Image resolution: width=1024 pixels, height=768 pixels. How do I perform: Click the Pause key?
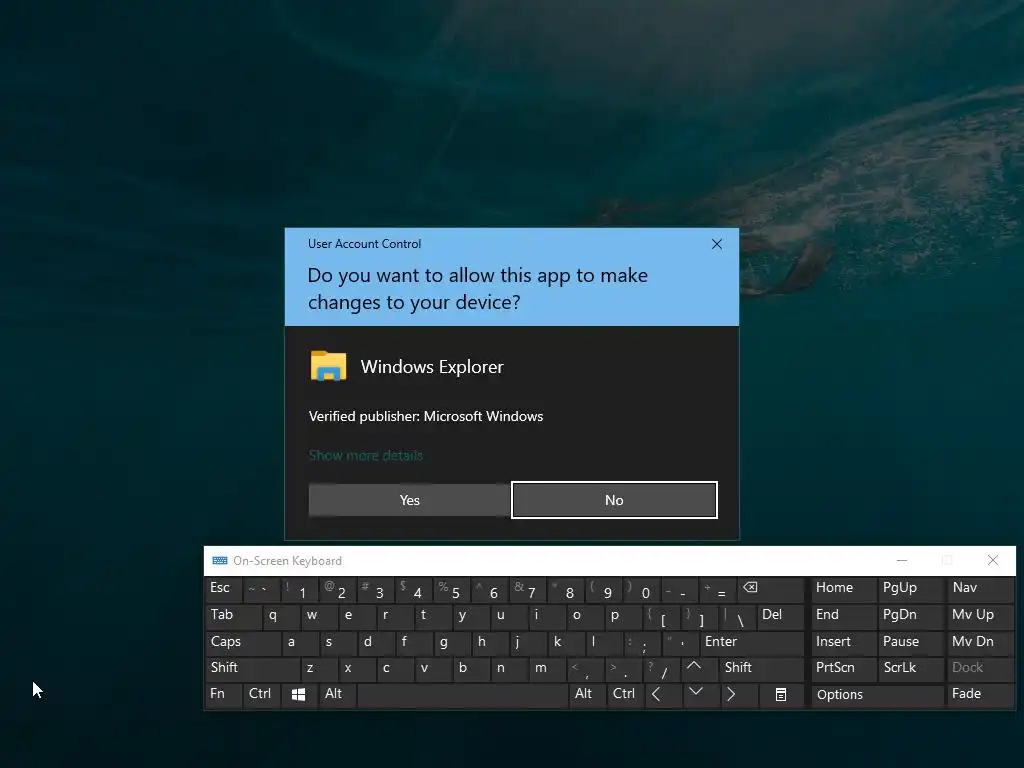click(910, 643)
